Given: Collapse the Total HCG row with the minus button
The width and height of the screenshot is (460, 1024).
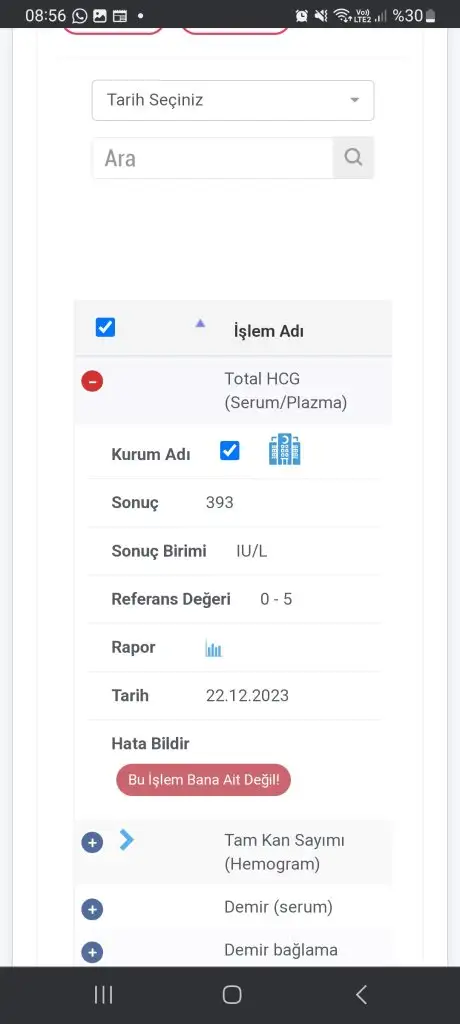Looking at the screenshot, I should click(x=92, y=381).
